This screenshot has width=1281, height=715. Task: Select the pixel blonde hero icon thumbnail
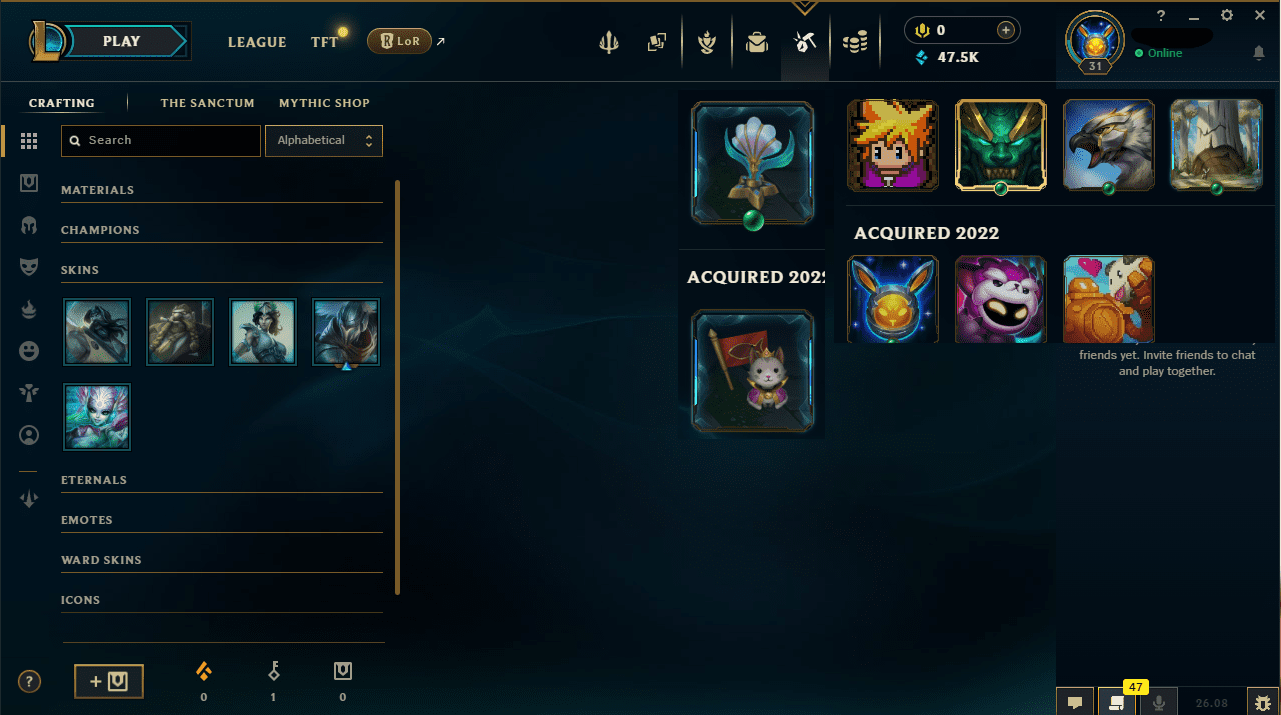pyautogui.click(x=893, y=145)
